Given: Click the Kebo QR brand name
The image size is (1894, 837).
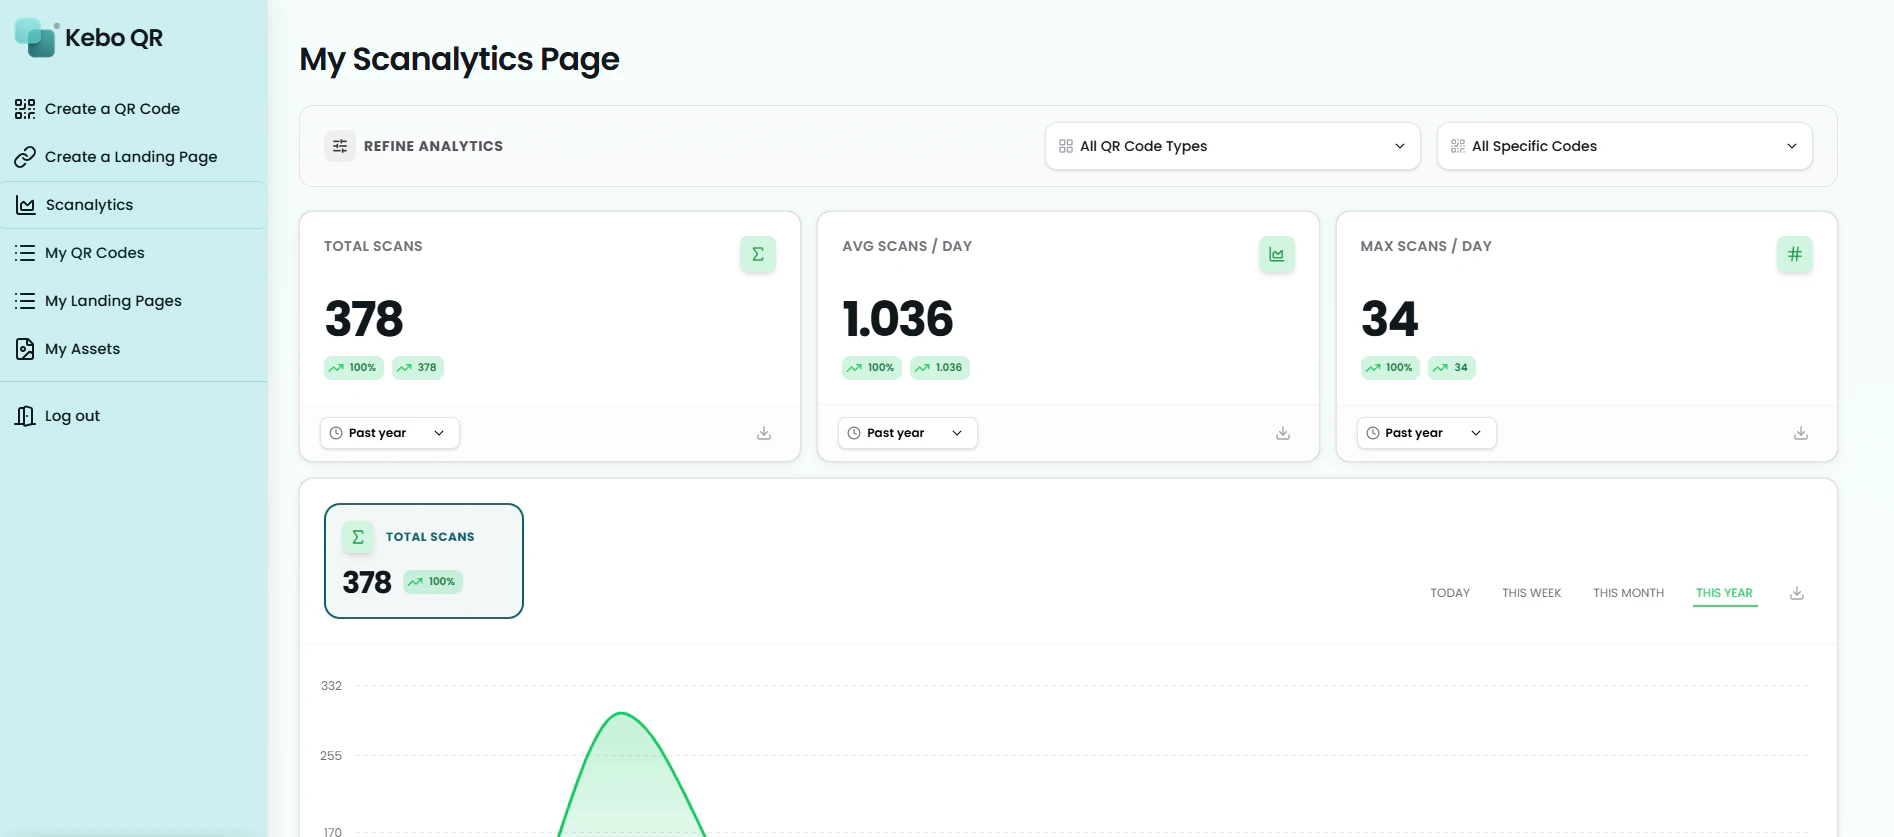Looking at the screenshot, I should click(114, 38).
